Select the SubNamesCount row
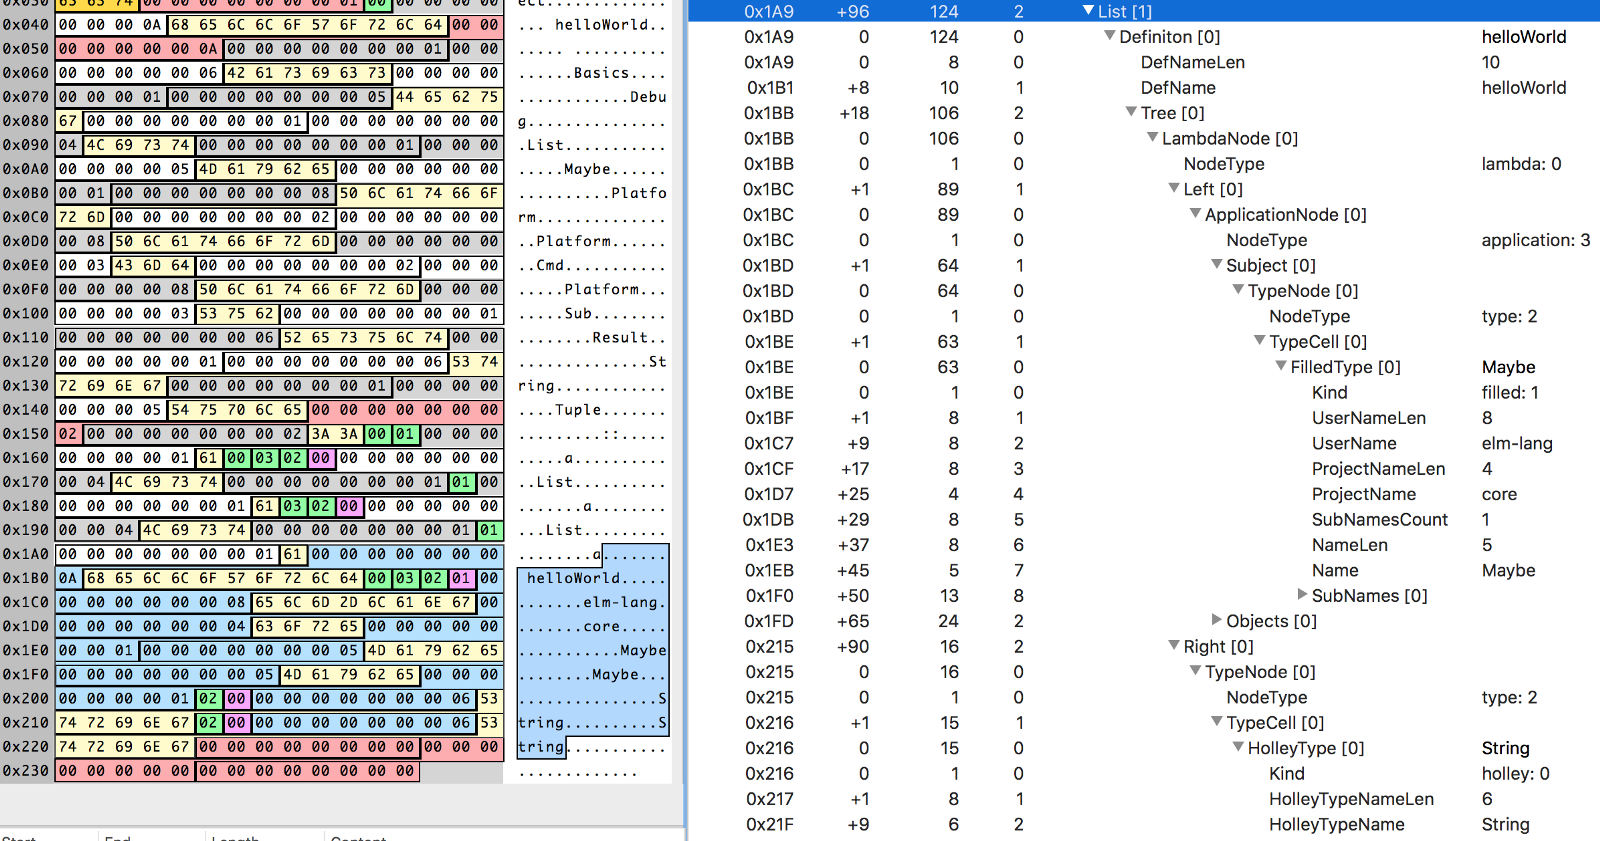The image size is (1600, 841). click(1379, 519)
